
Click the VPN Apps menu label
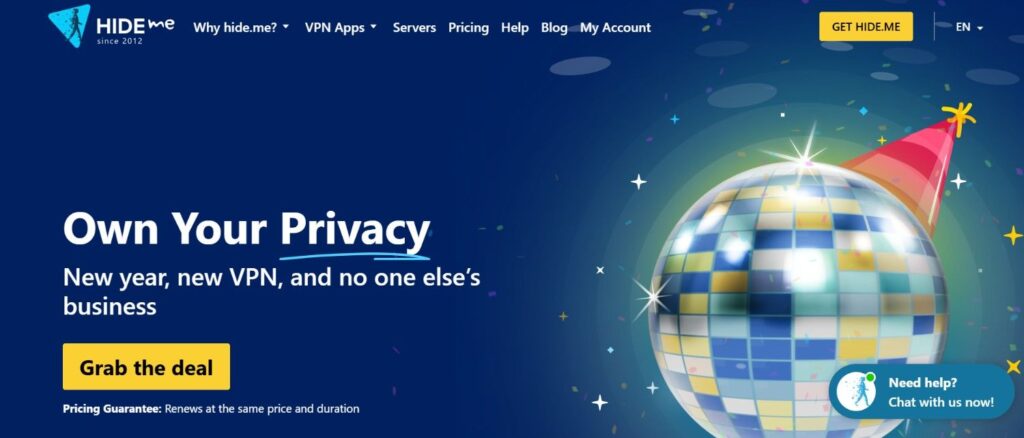pos(334,27)
